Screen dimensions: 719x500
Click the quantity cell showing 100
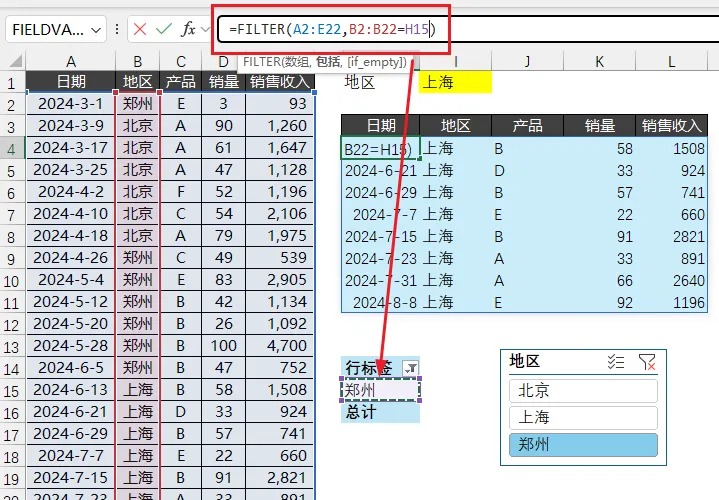(223, 346)
